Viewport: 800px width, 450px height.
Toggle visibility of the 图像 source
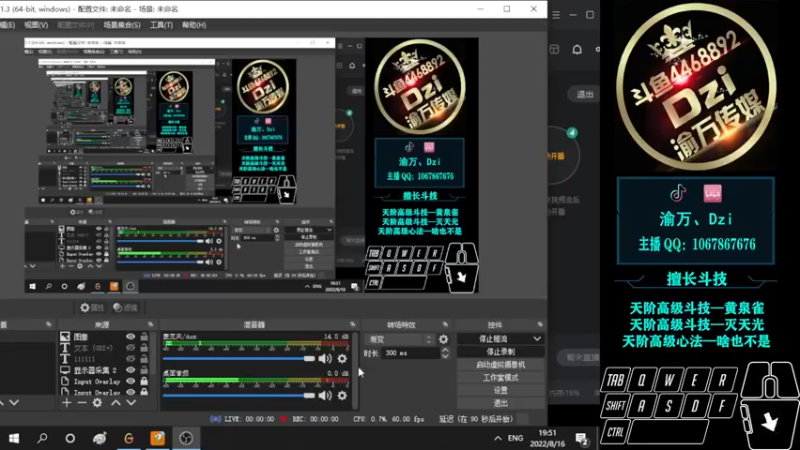131,337
